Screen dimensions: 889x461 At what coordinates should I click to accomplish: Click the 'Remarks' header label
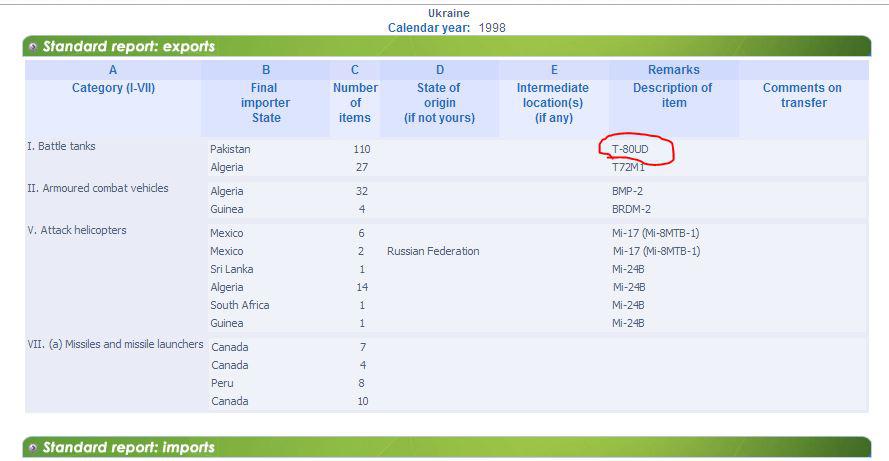click(x=674, y=70)
